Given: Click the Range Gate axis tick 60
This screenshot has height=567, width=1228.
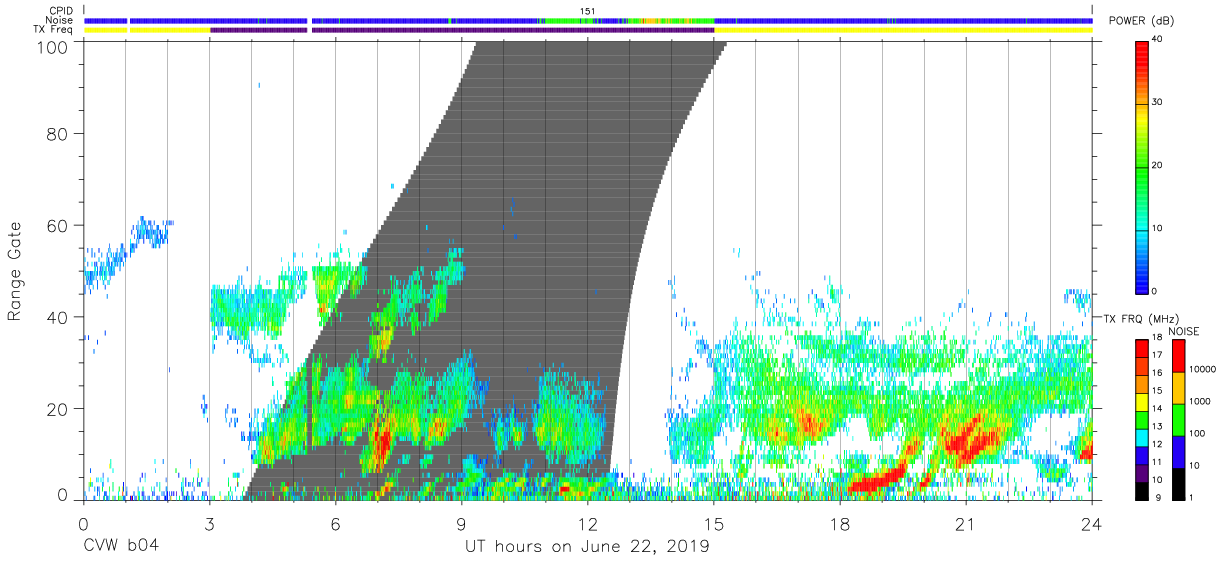Looking at the screenshot, I should (x=58, y=225).
